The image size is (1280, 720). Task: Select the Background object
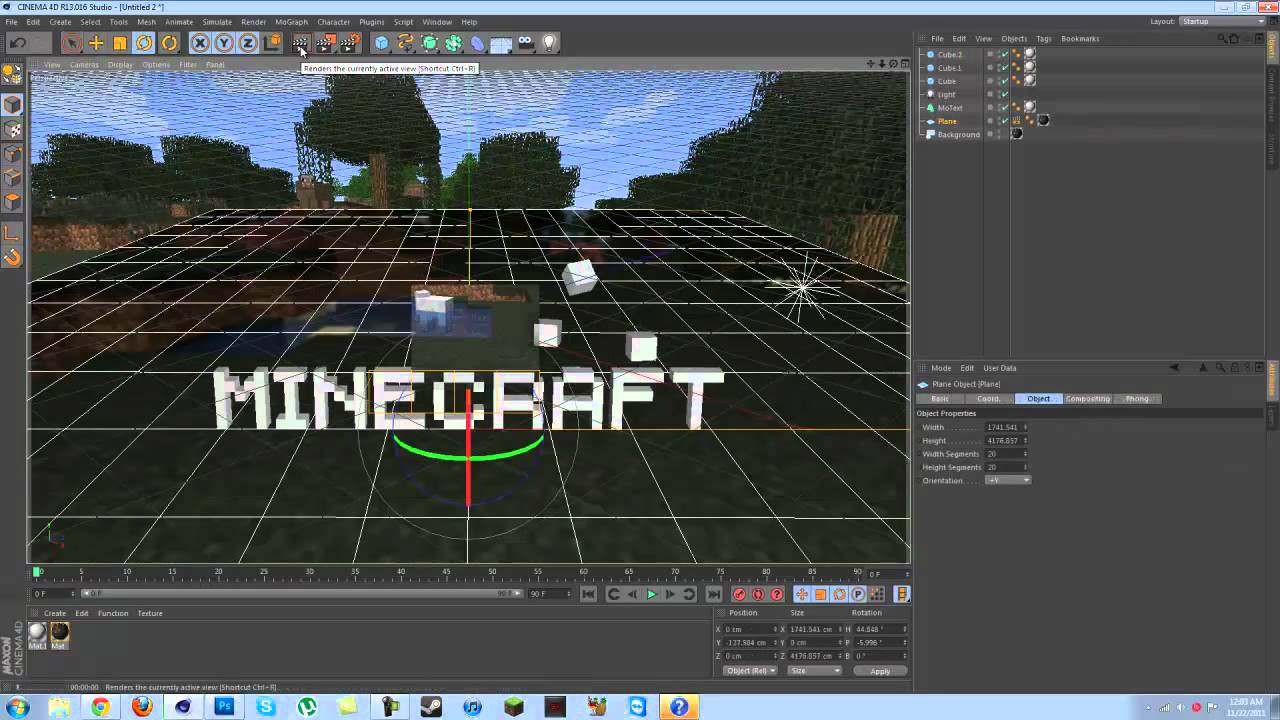pos(958,134)
